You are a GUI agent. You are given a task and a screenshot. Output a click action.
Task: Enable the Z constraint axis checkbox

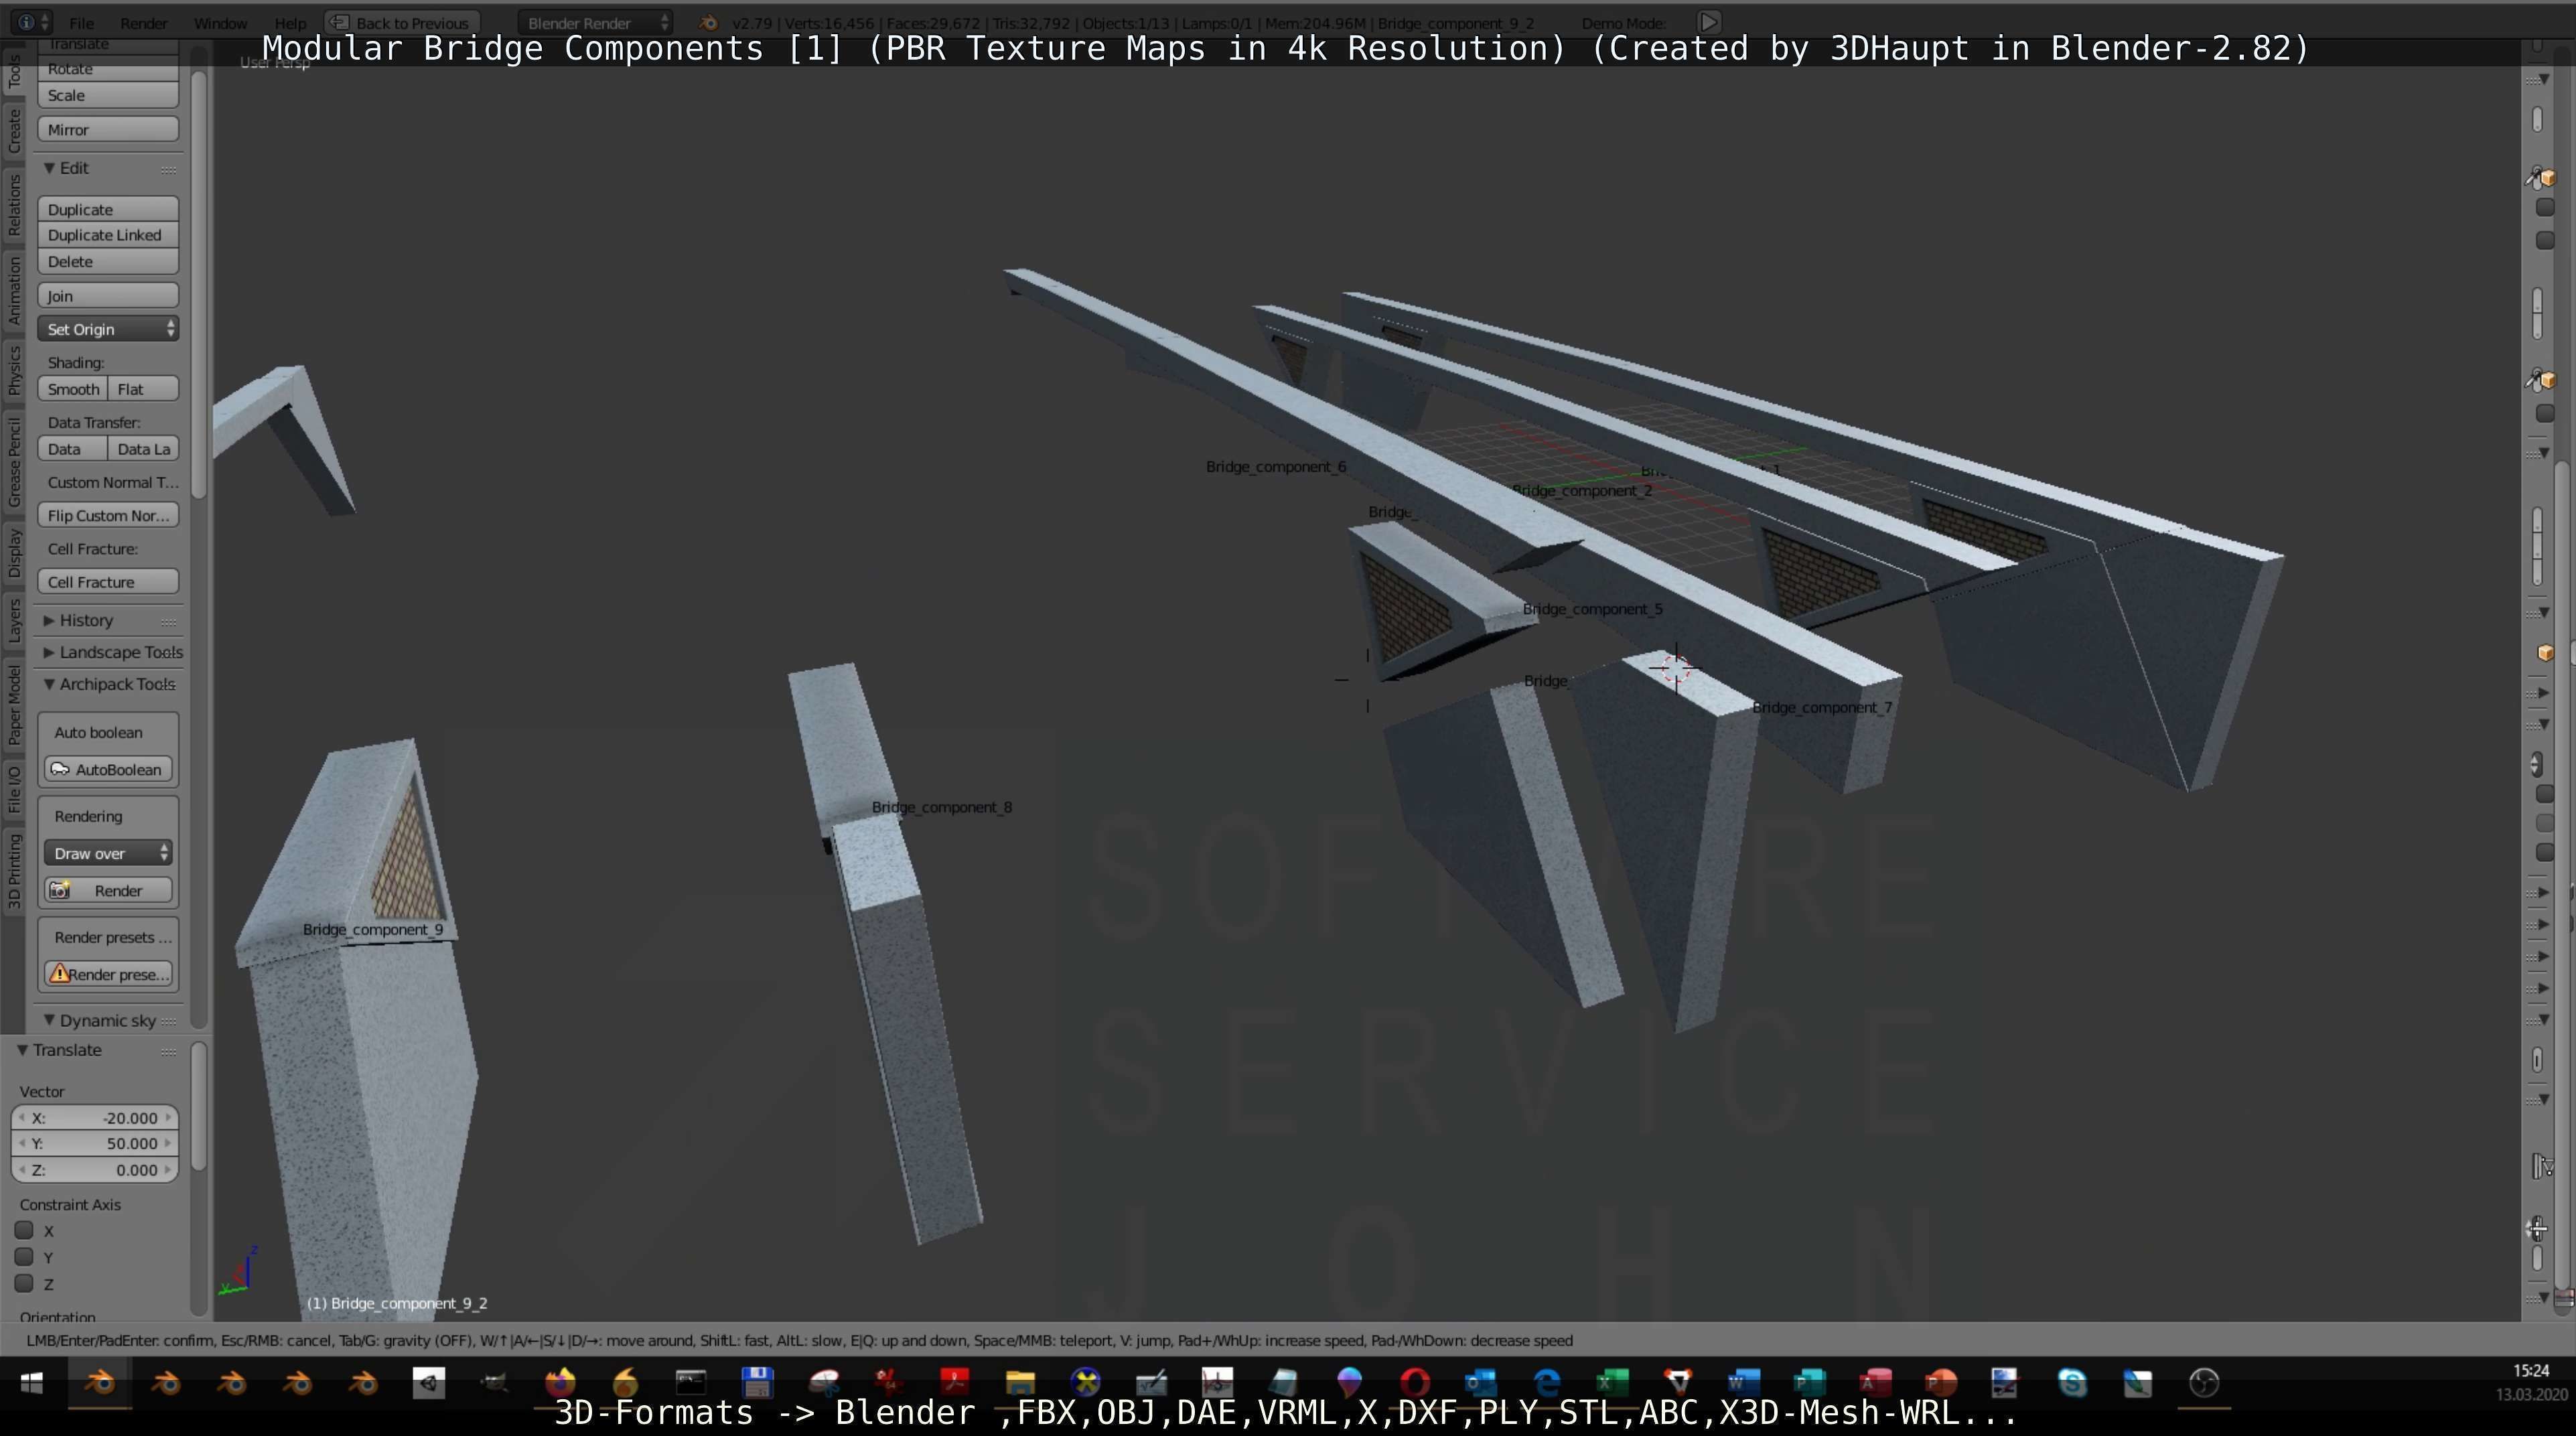point(24,1283)
